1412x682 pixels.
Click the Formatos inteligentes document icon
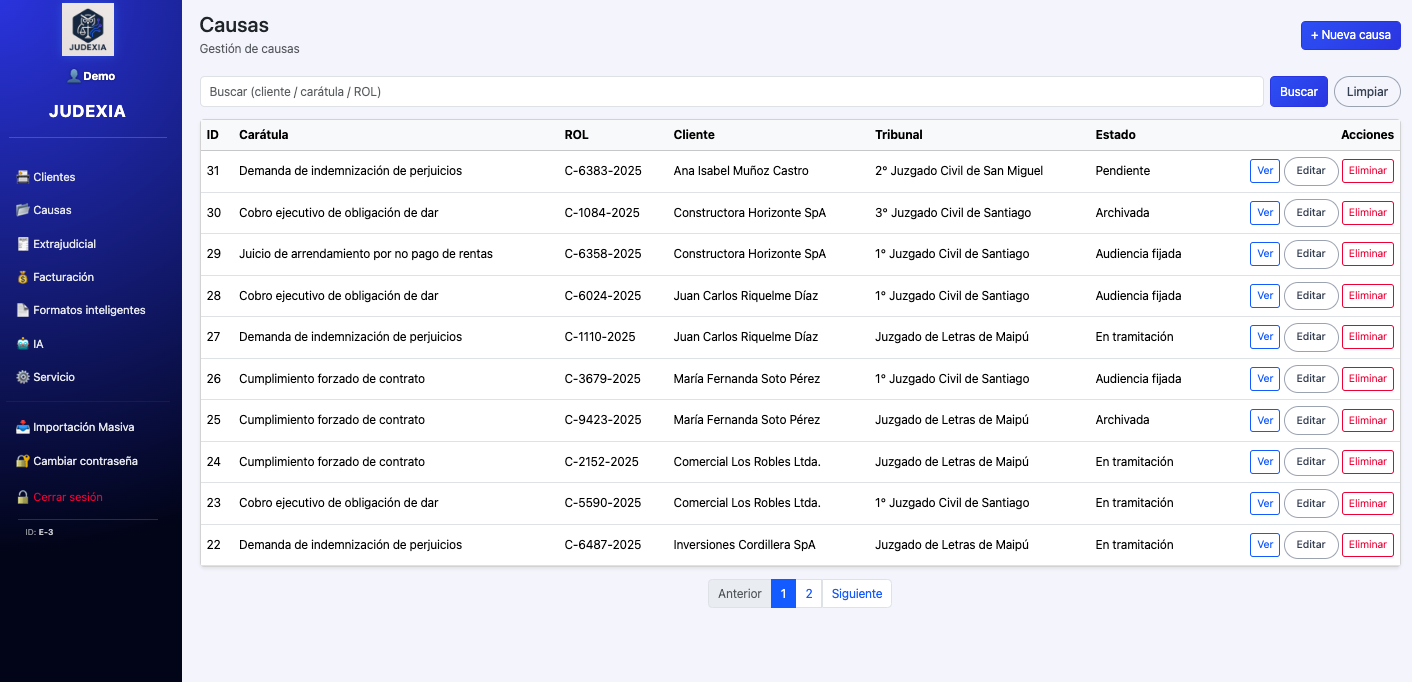(x=23, y=310)
